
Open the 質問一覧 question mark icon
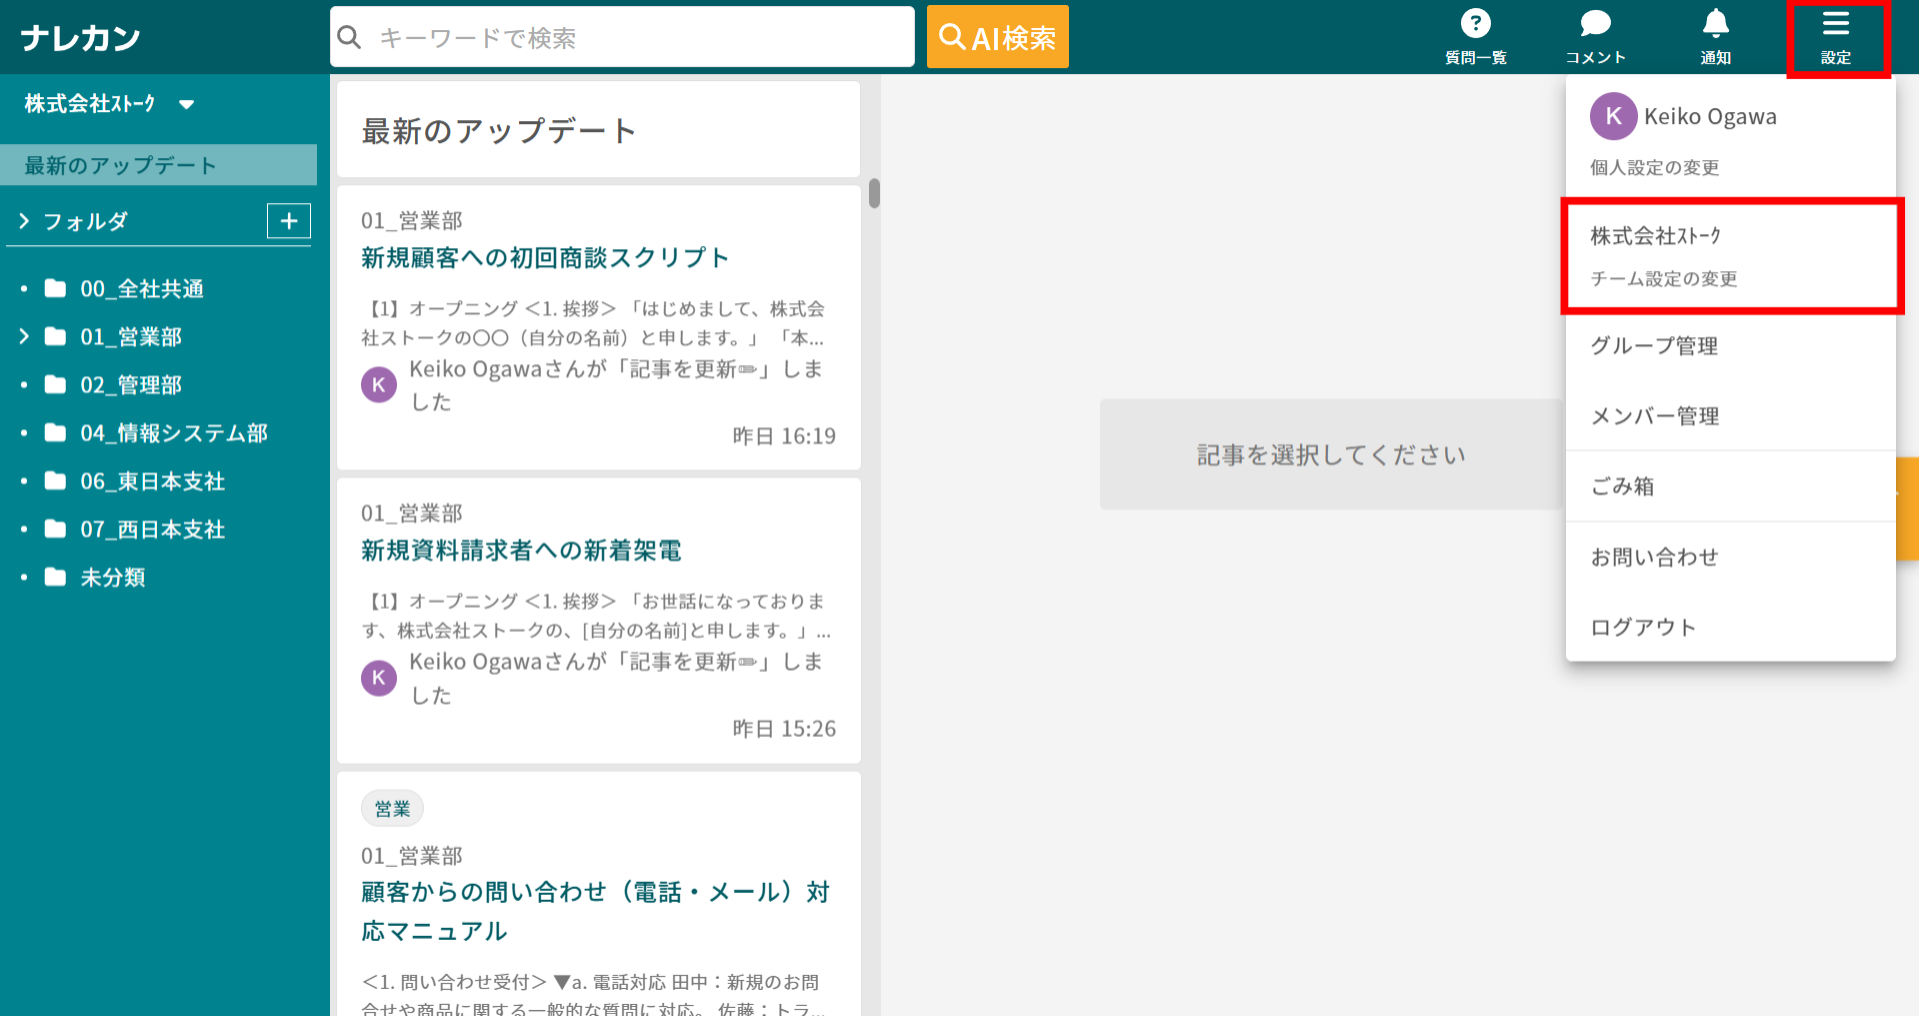(x=1475, y=23)
